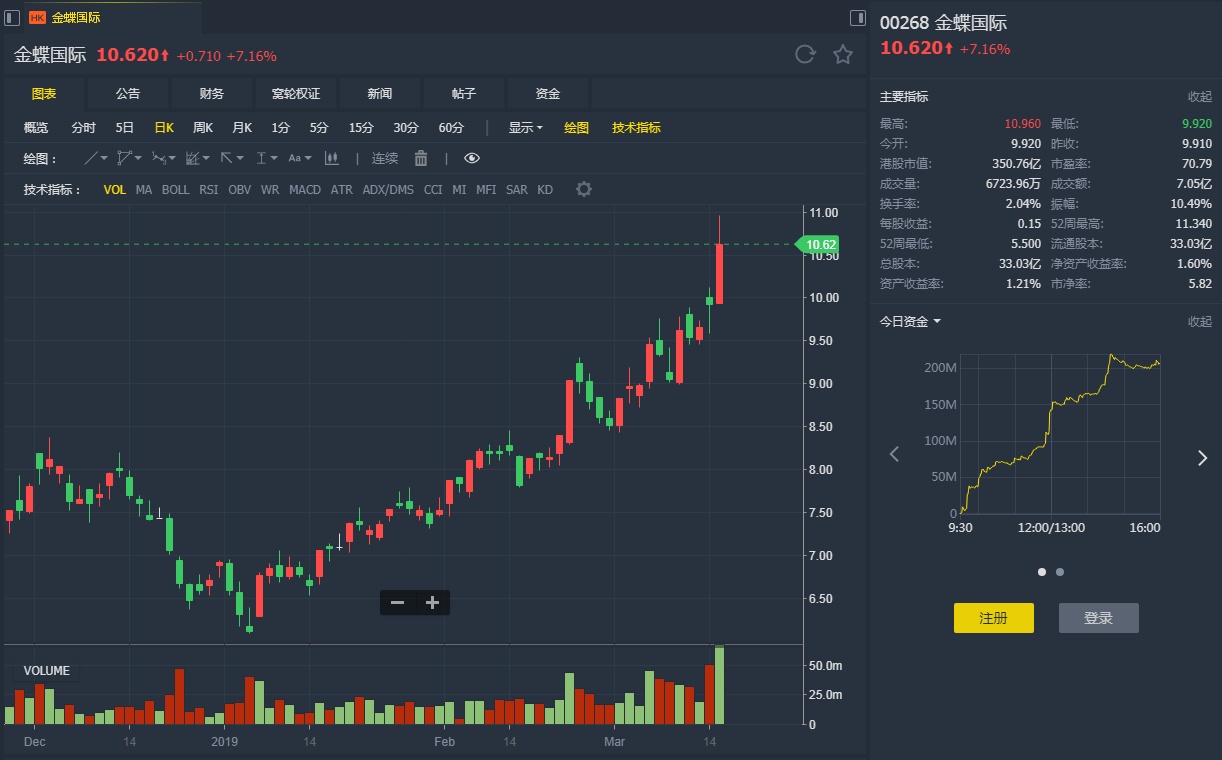1222x760 pixels.
Task: Enable the BOLL indicator
Action: (x=175, y=190)
